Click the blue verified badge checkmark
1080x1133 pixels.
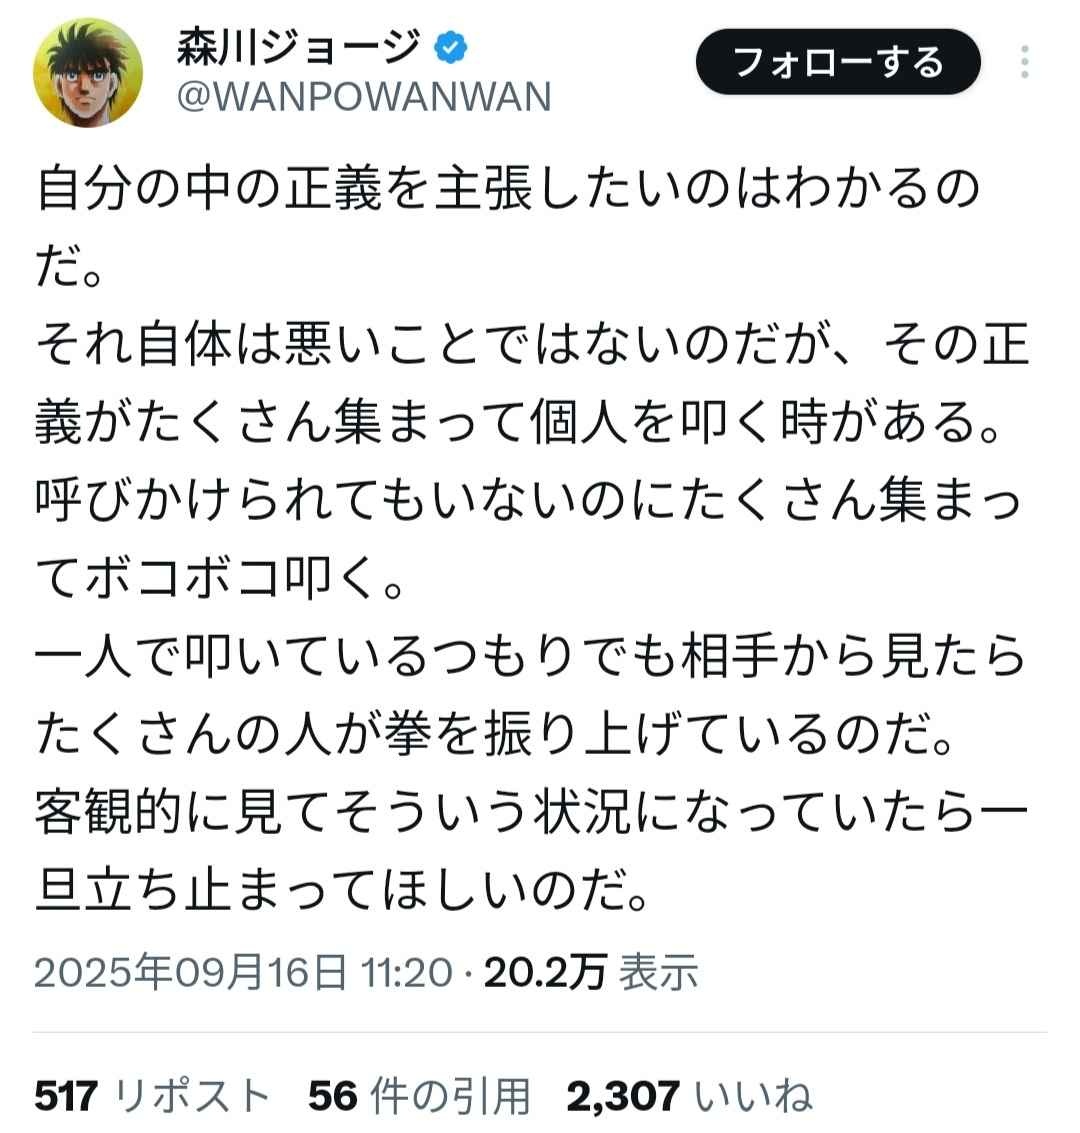[450, 48]
